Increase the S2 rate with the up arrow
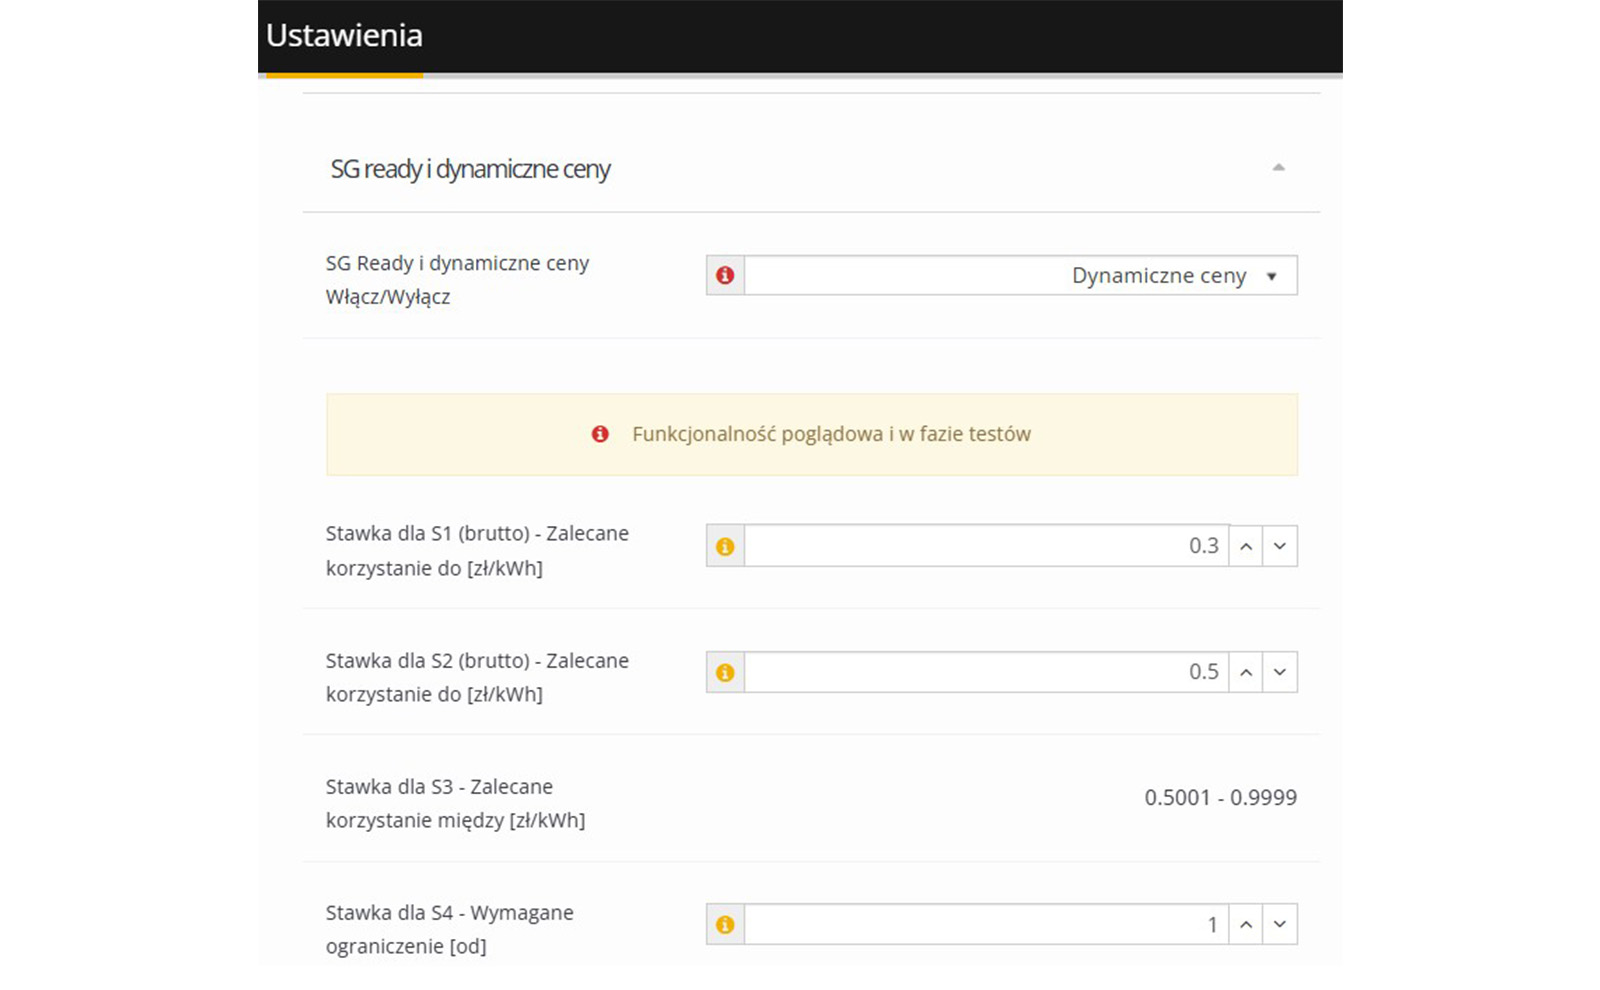Image resolution: width=1600 pixels, height=990 pixels. [x=1246, y=672]
